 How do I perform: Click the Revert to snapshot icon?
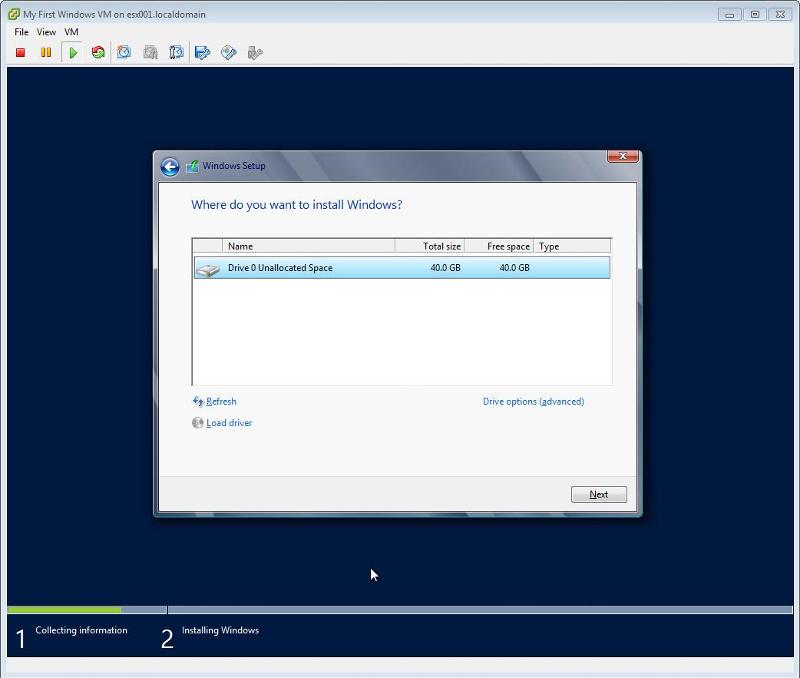(151, 53)
